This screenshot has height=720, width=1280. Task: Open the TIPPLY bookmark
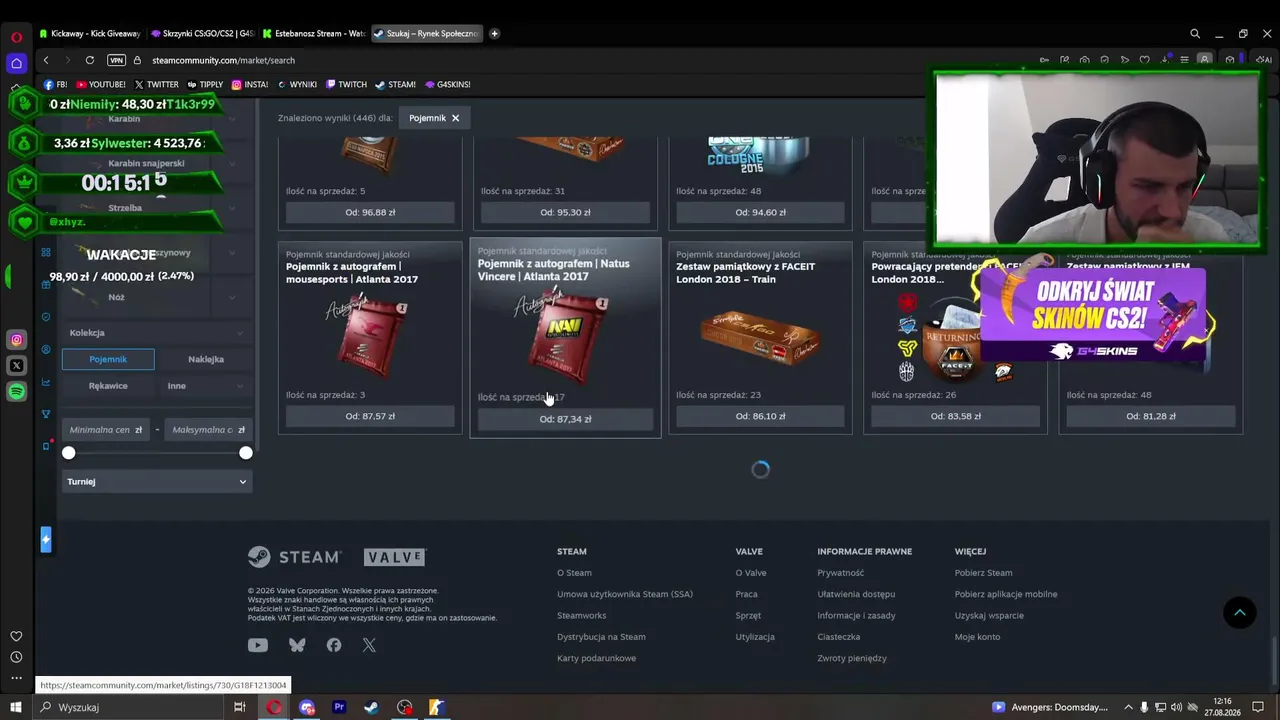click(x=205, y=85)
